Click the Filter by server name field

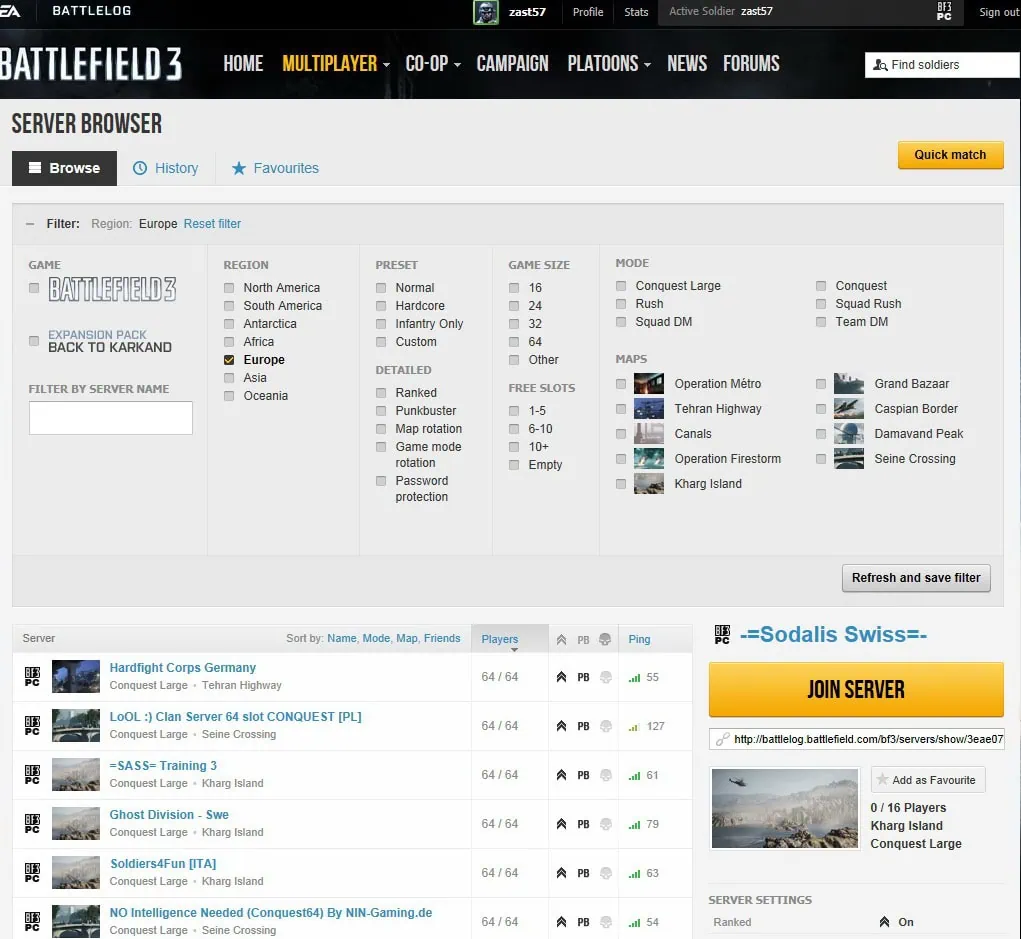pyautogui.click(x=111, y=418)
